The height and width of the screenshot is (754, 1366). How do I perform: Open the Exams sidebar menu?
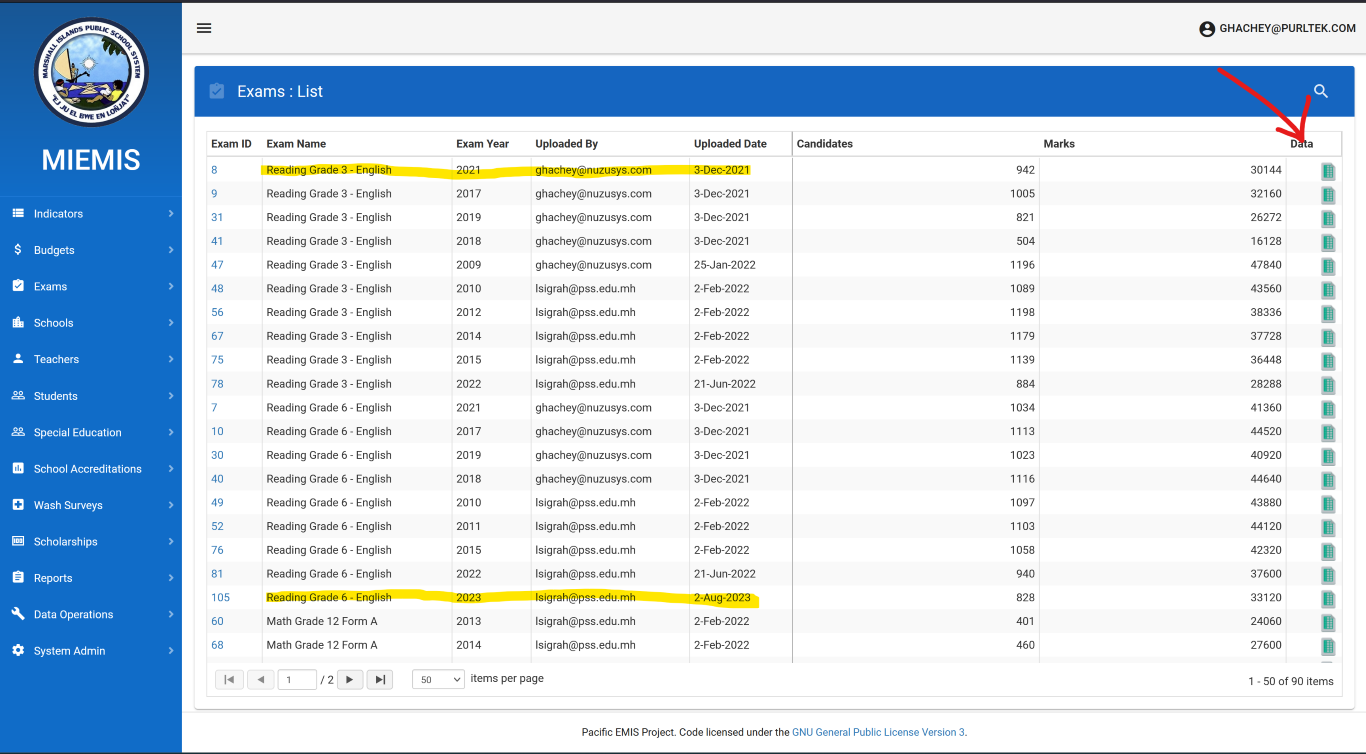[91, 287]
